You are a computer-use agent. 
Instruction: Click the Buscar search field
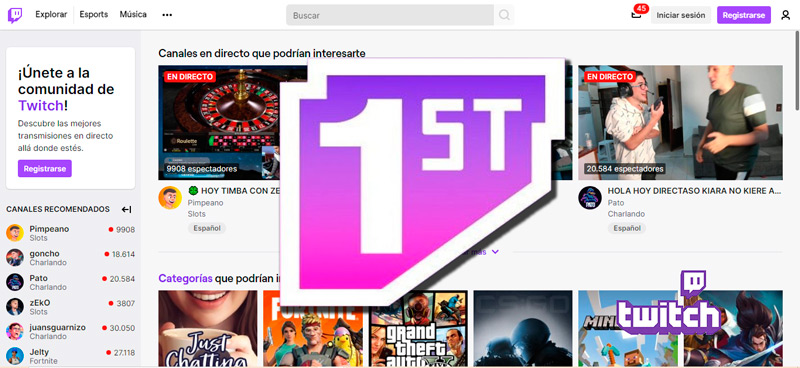pos(390,15)
